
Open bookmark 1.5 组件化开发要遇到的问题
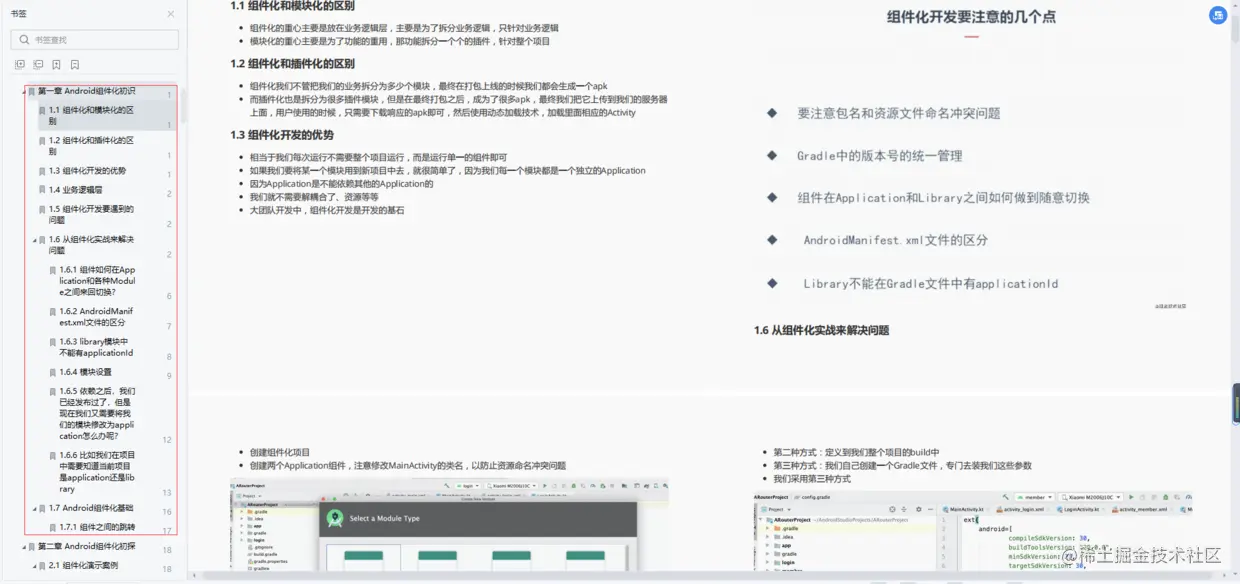click(91, 214)
